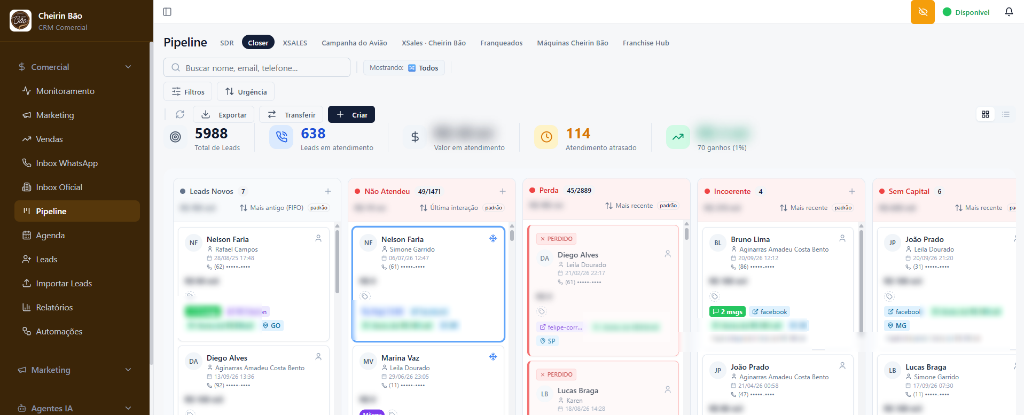Click the Valor em atendimento dollar icon
Screen dimensions: 1024x415
click(x=415, y=137)
